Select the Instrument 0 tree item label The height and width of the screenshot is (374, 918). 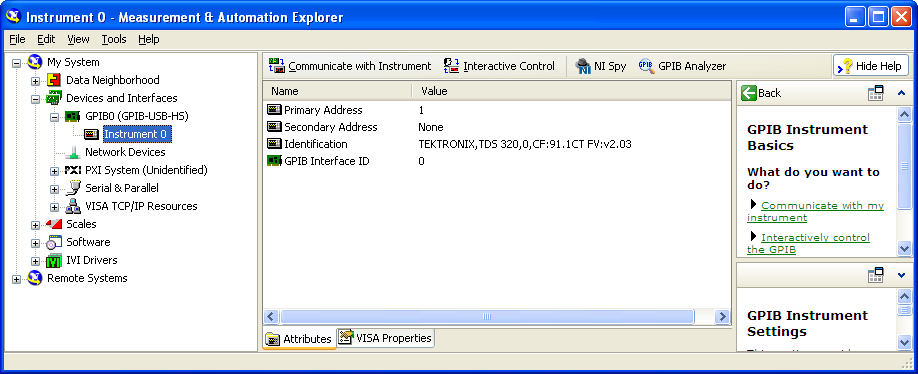[135, 134]
